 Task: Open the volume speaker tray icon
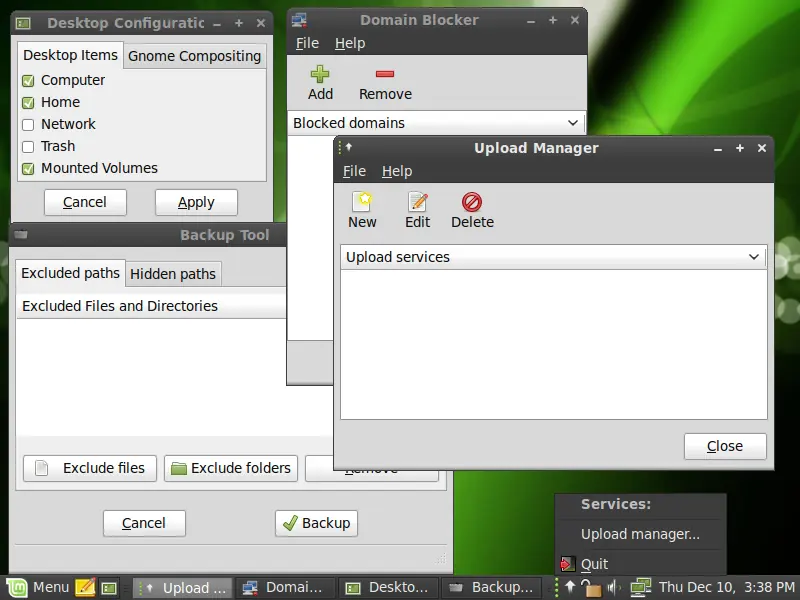point(614,588)
